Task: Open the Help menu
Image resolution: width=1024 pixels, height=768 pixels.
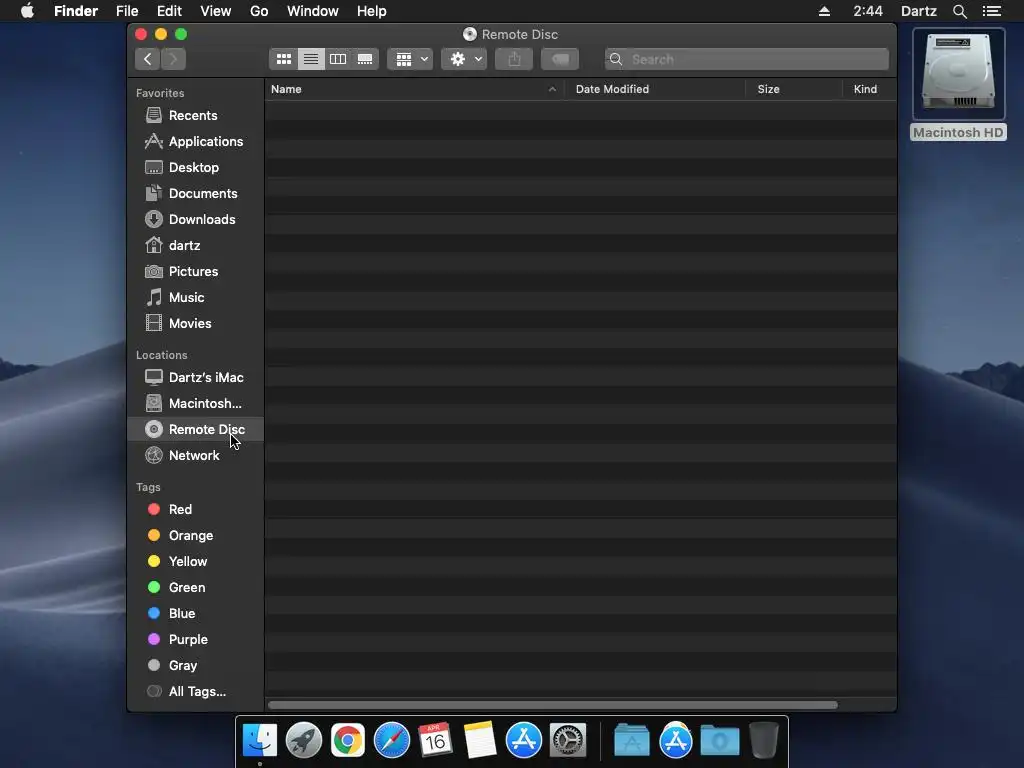Action: coord(372,11)
